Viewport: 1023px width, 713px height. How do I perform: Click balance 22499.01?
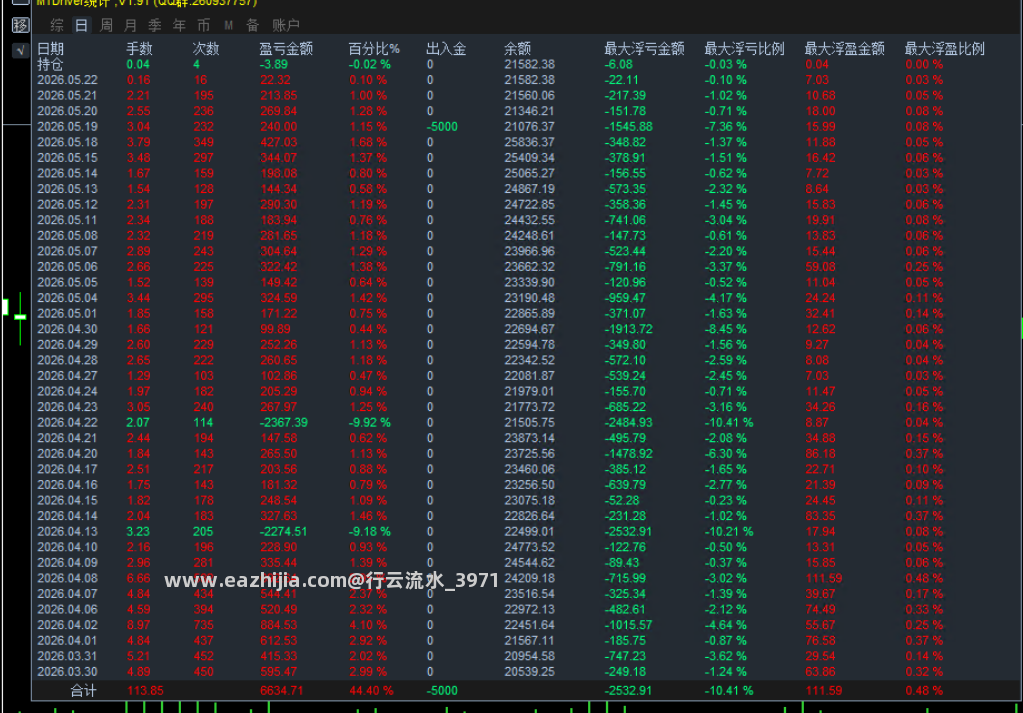529,532
